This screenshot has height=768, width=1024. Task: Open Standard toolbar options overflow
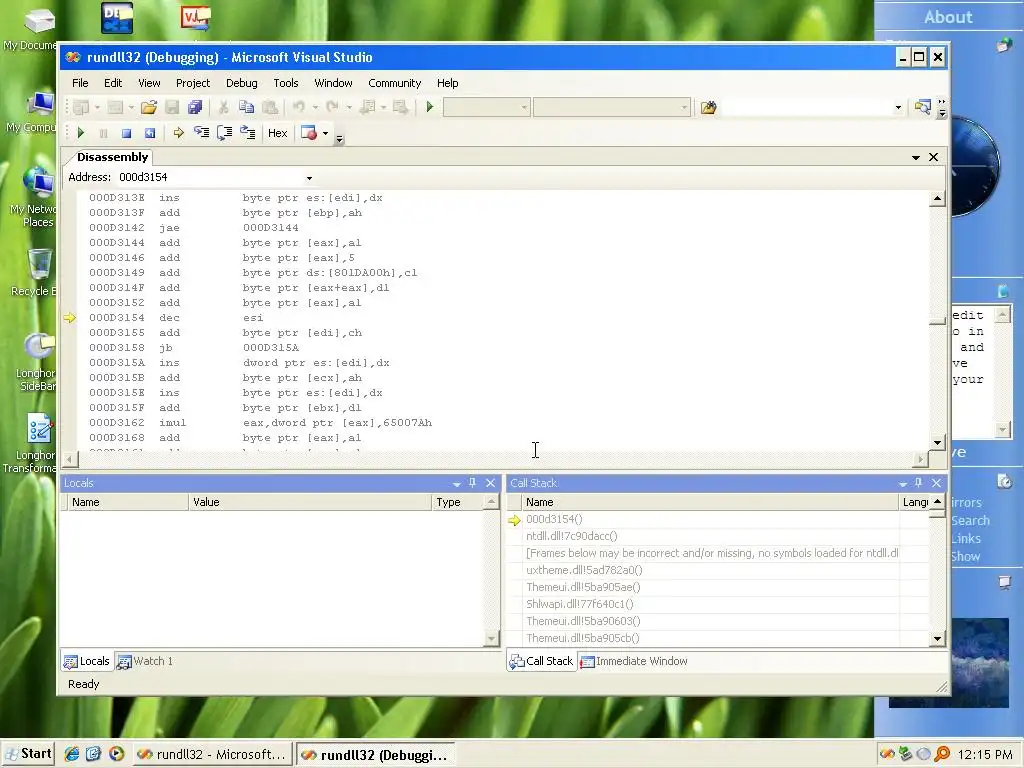coord(942,108)
